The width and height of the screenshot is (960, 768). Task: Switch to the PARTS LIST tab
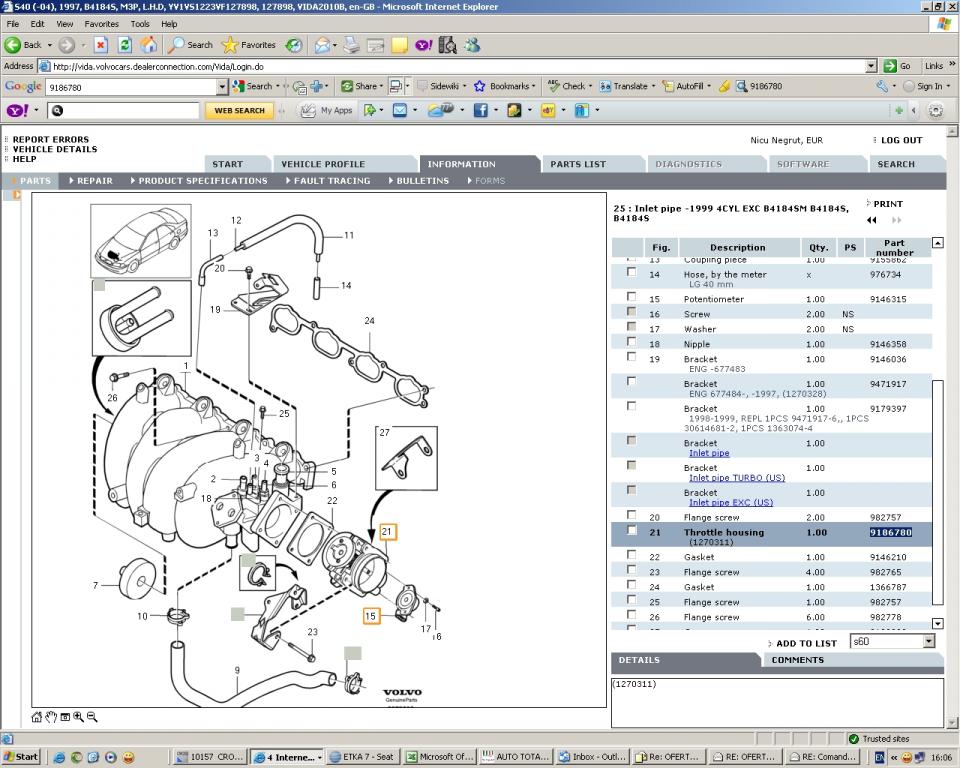pyautogui.click(x=578, y=164)
